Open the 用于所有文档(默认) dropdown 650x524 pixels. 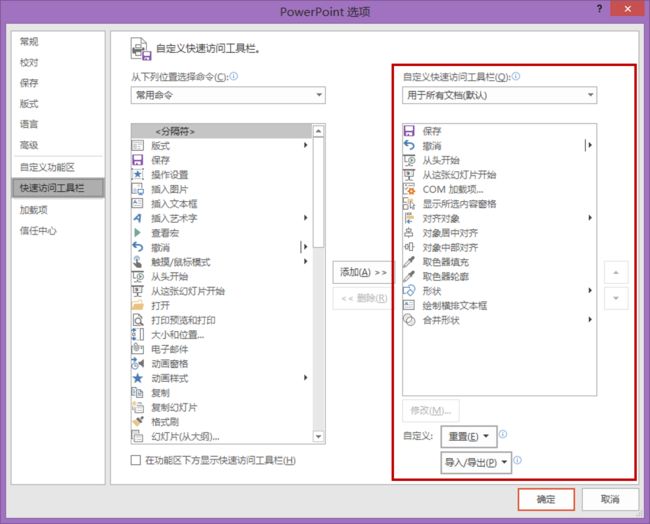(x=500, y=95)
